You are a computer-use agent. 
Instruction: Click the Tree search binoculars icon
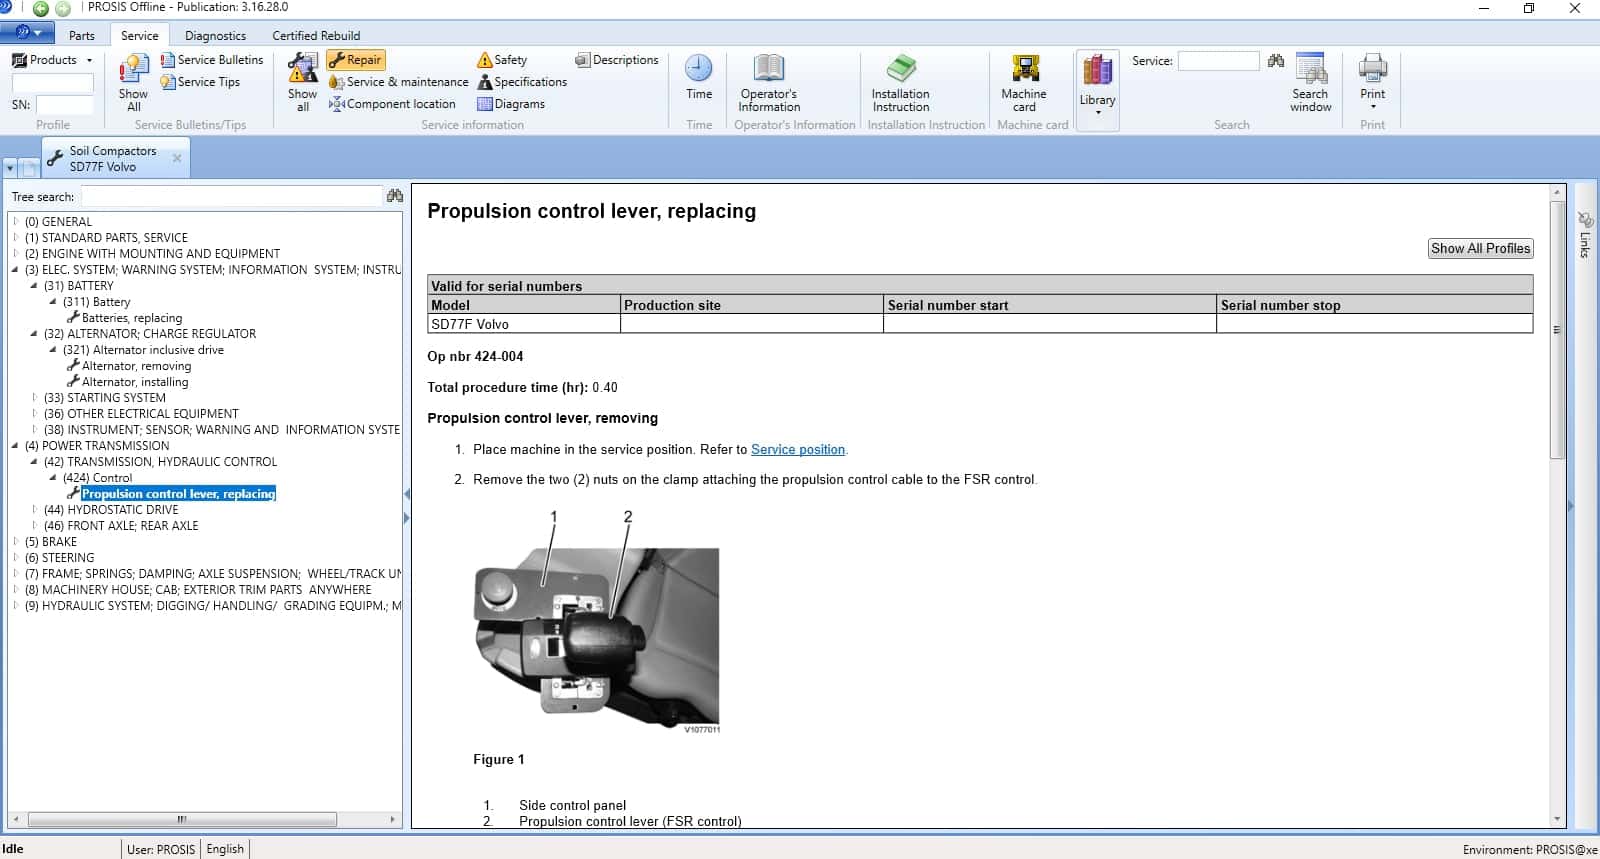pyautogui.click(x=395, y=196)
